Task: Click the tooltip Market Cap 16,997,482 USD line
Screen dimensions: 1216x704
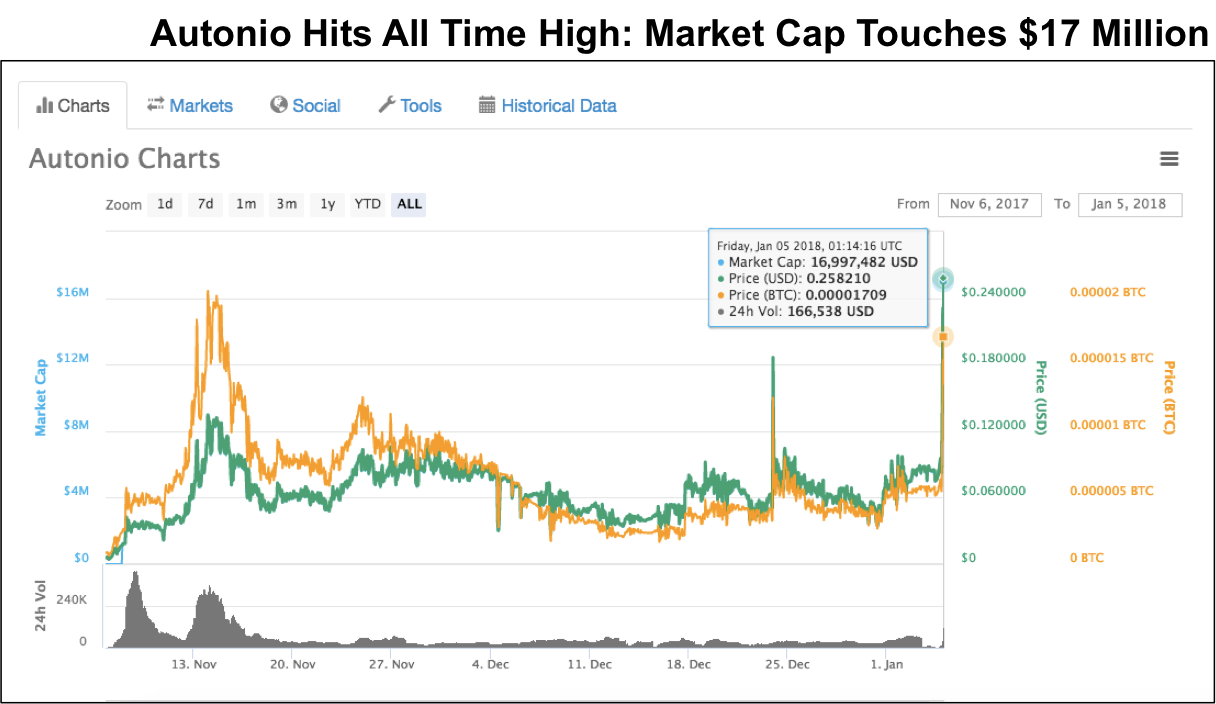Action: click(x=817, y=261)
